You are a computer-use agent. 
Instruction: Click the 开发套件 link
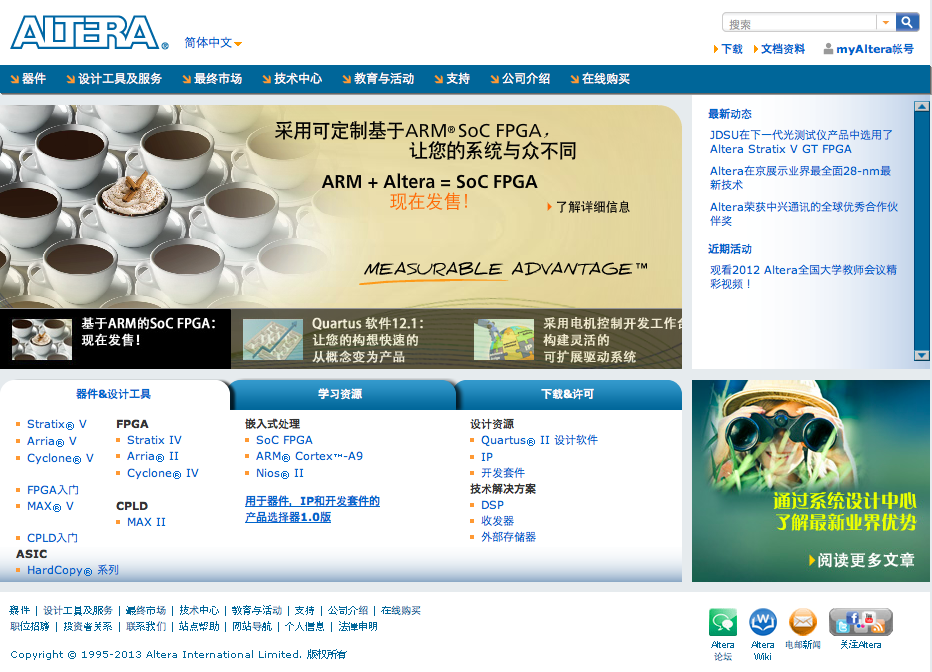503,473
